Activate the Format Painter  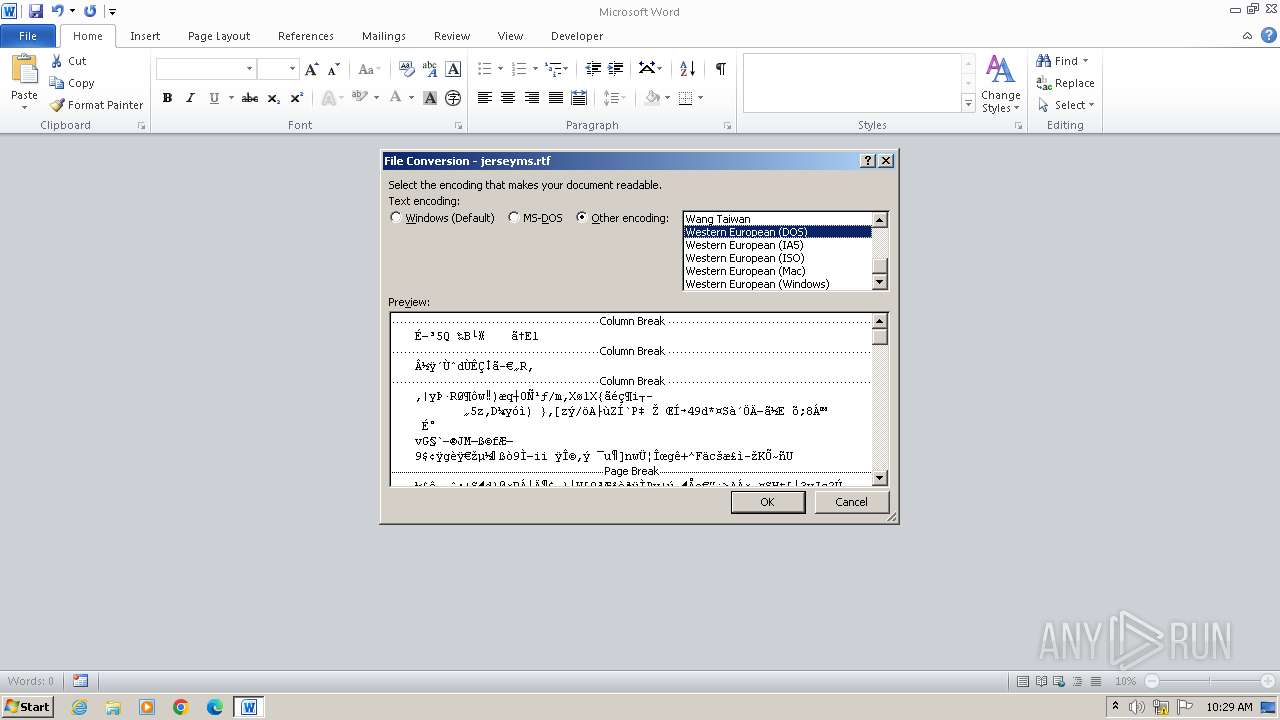coord(96,105)
